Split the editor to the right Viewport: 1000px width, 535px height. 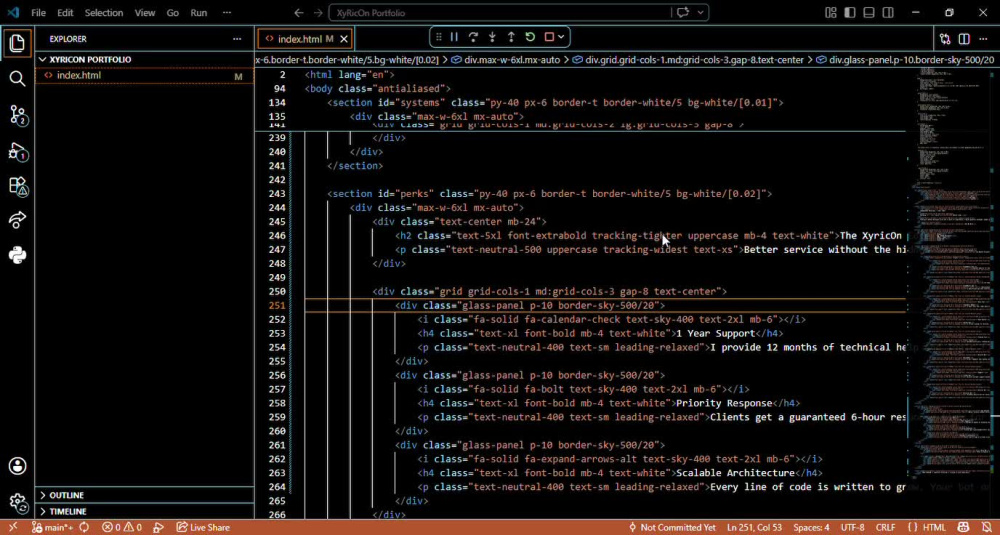[964, 40]
